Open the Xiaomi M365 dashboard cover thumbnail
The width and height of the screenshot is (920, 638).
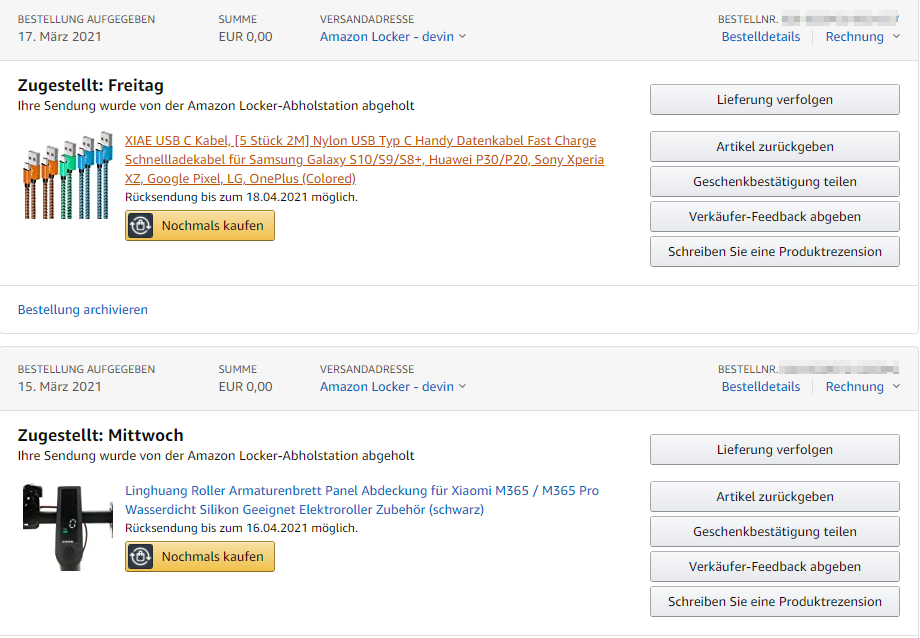point(67,526)
